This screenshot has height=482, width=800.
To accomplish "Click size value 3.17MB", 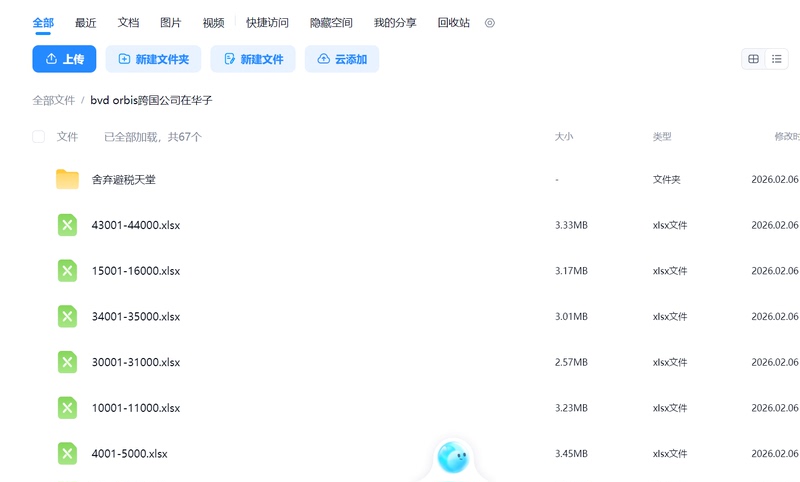I will (x=571, y=271).
